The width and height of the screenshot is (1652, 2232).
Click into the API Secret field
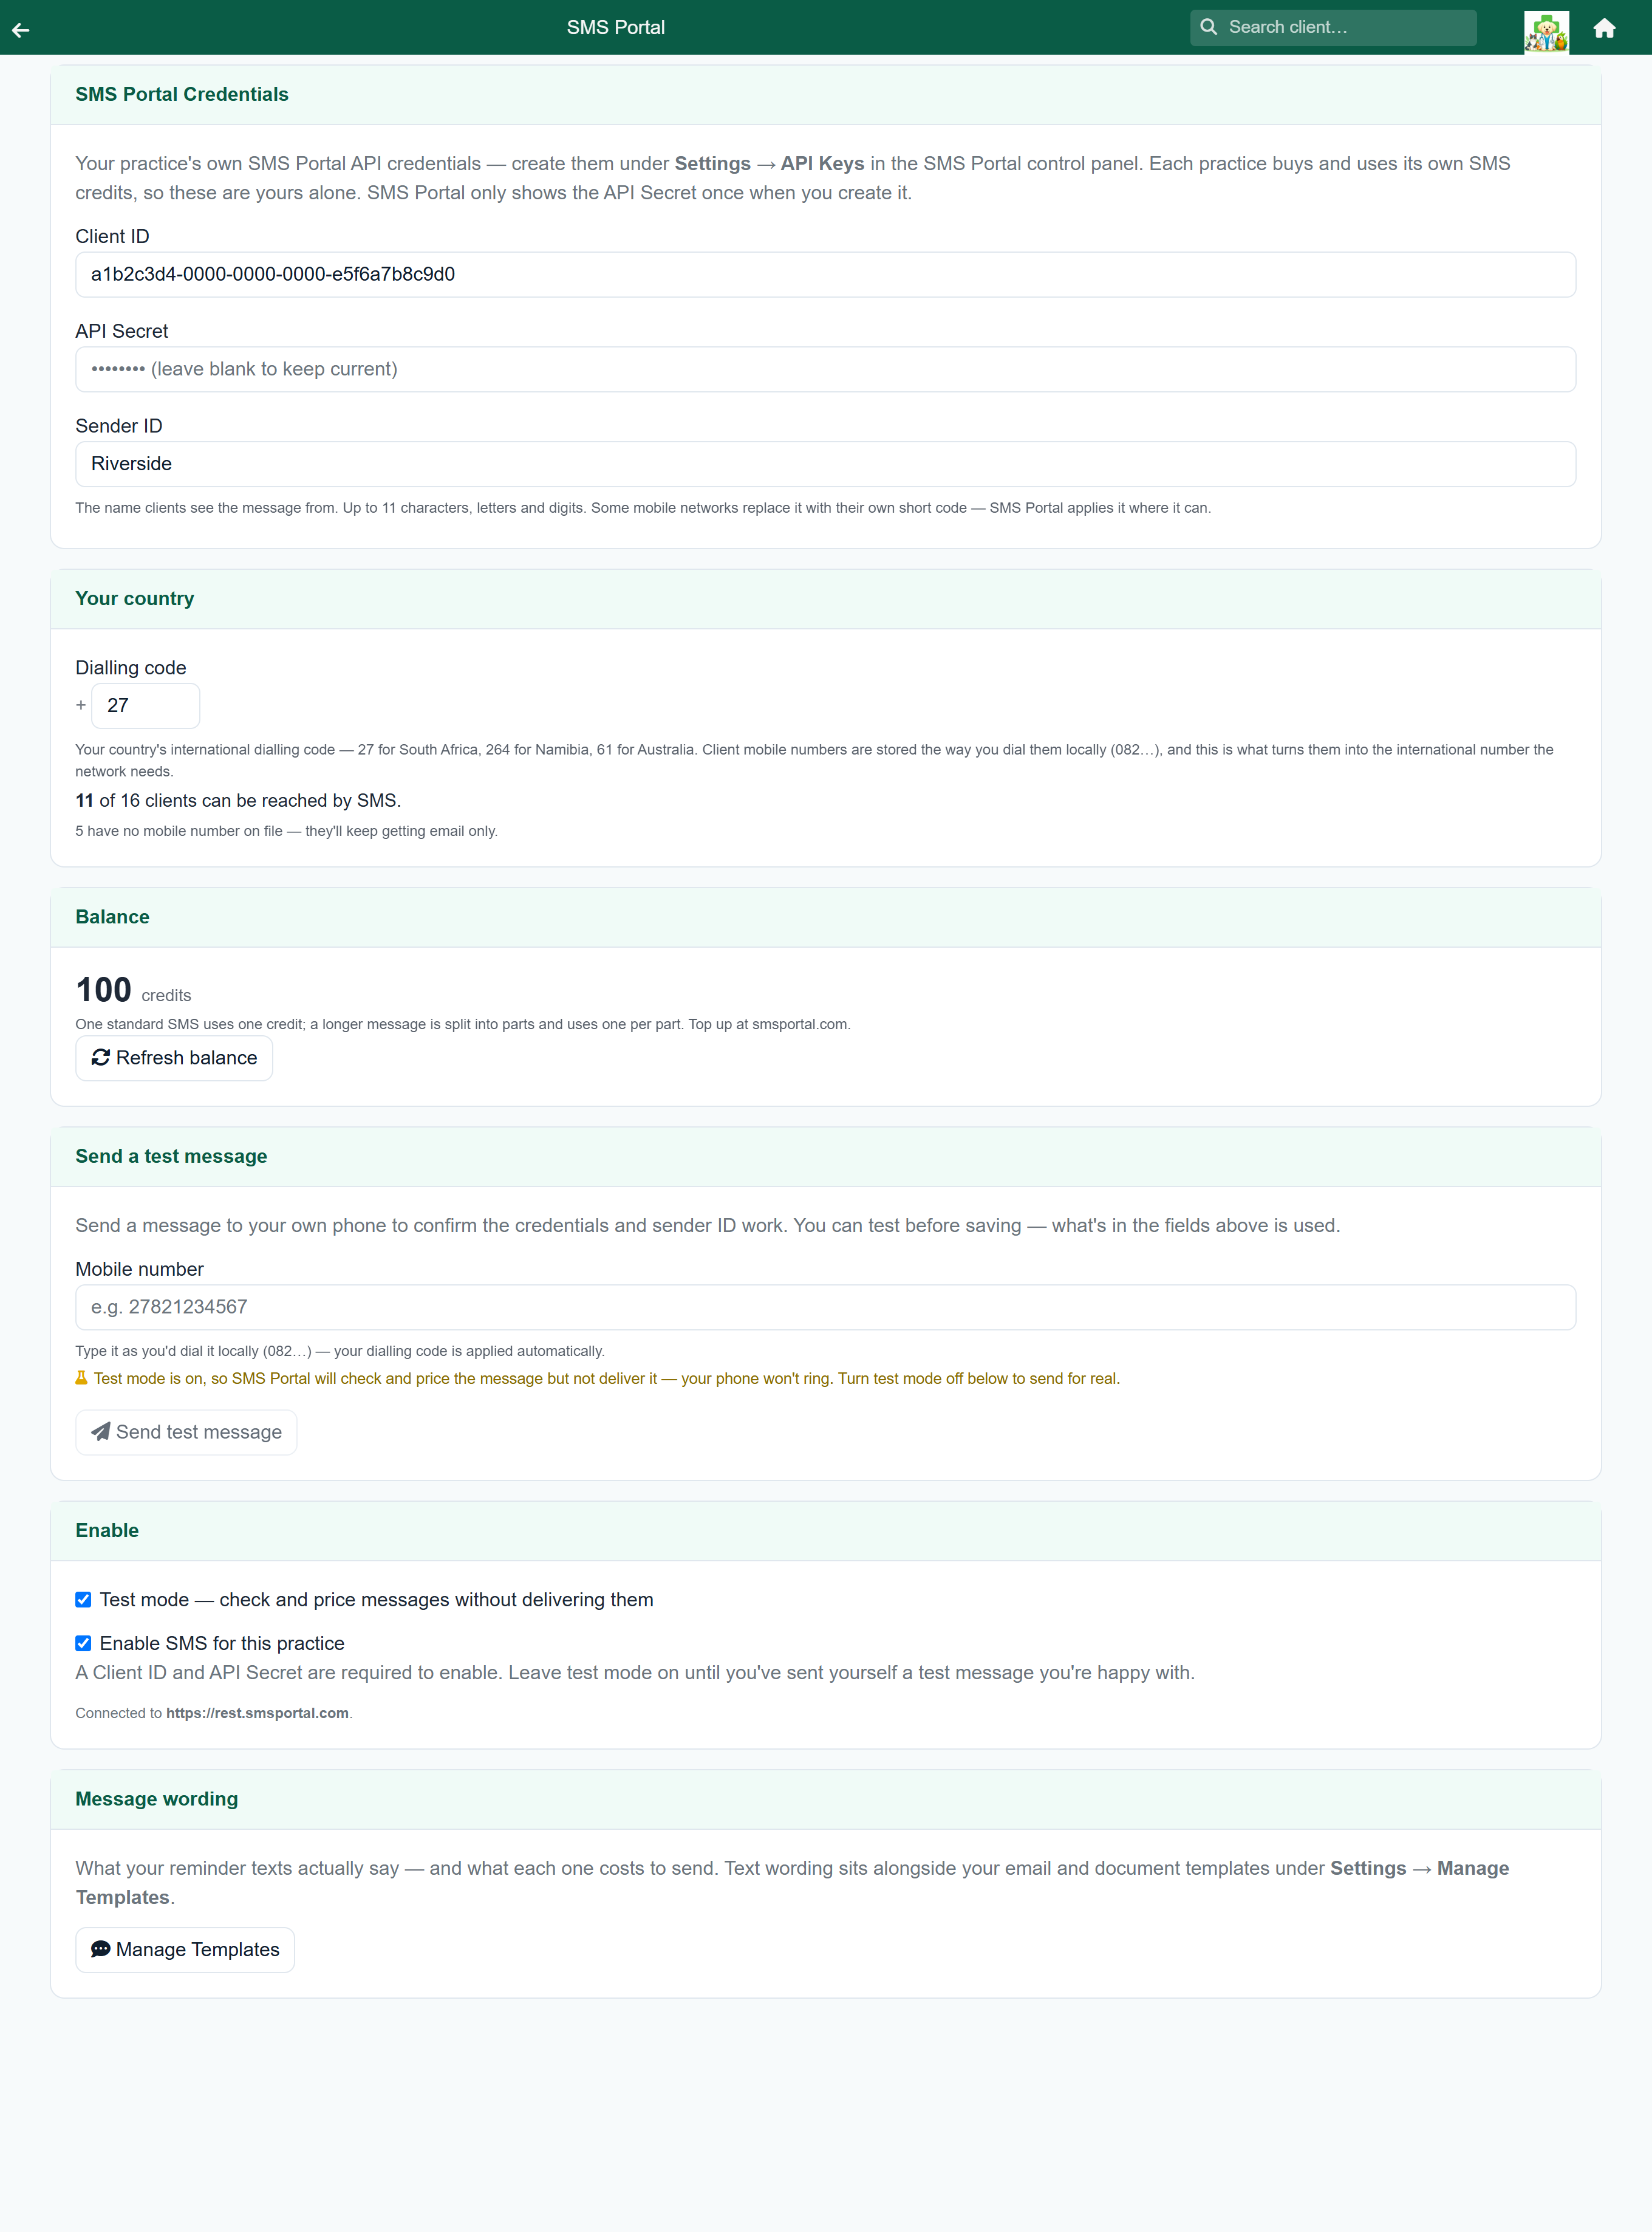[825, 369]
